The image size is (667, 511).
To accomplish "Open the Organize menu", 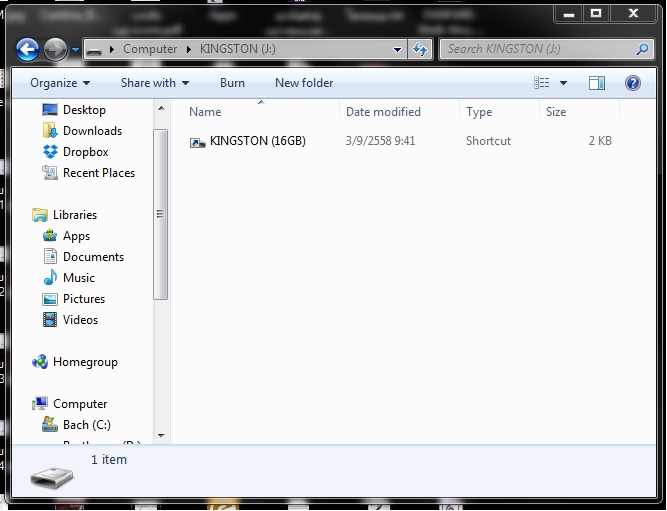I will coord(60,83).
